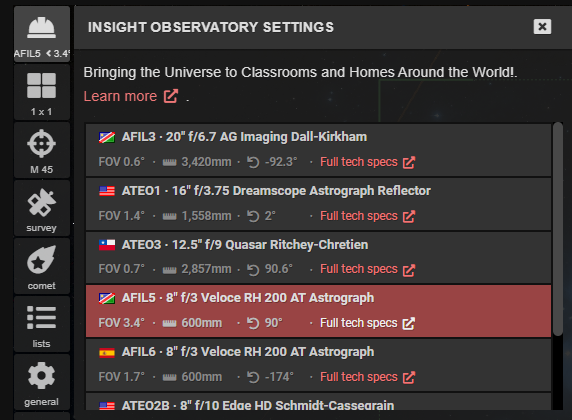Open Full tech specs for ATEO3
This screenshot has width=572, height=420.
click(x=367, y=269)
